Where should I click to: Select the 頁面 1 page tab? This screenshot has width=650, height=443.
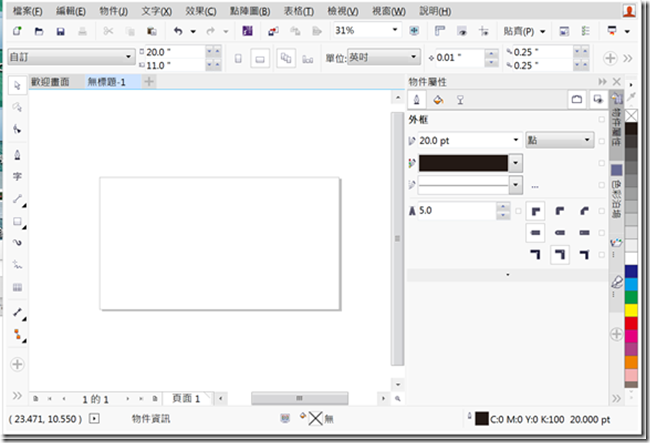pyautogui.click(x=187, y=398)
